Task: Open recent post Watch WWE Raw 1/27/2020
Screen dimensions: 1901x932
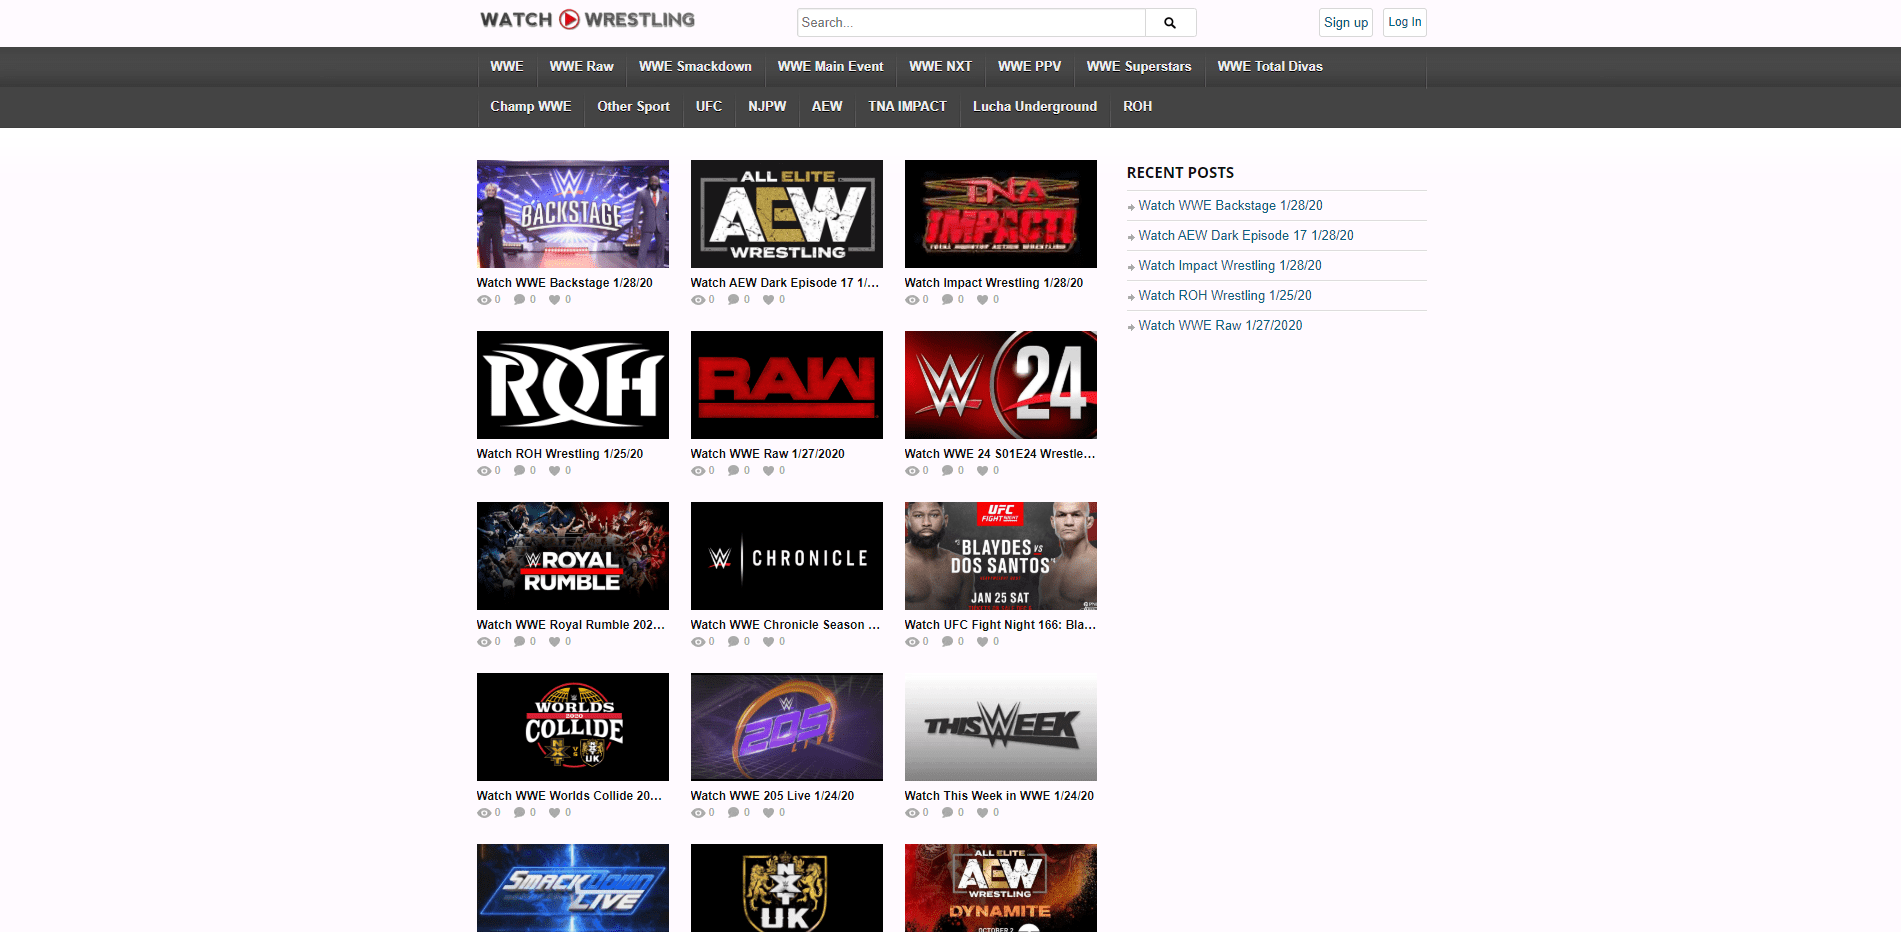Action: click(1221, 326)
